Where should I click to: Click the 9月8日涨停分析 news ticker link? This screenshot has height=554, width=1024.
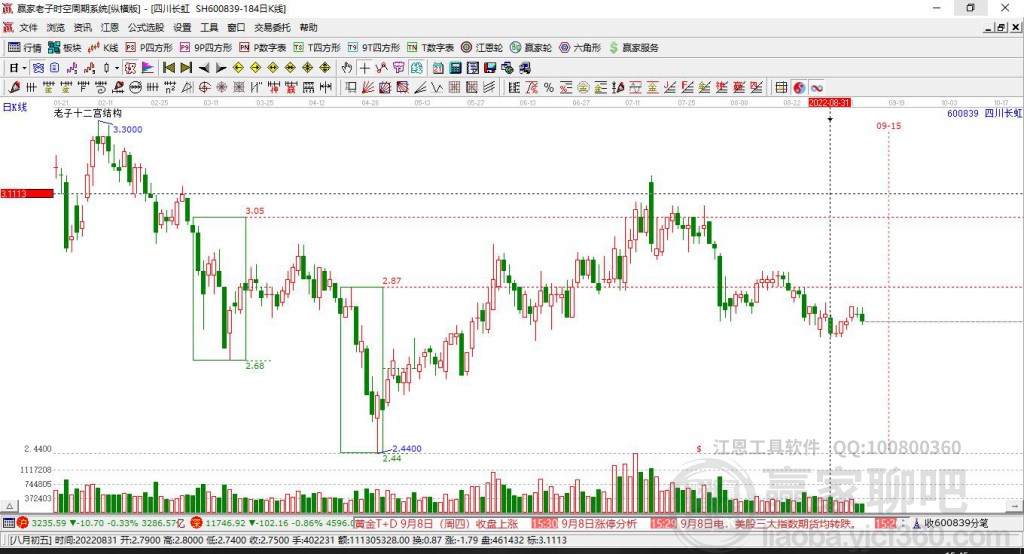click(599, 523)
